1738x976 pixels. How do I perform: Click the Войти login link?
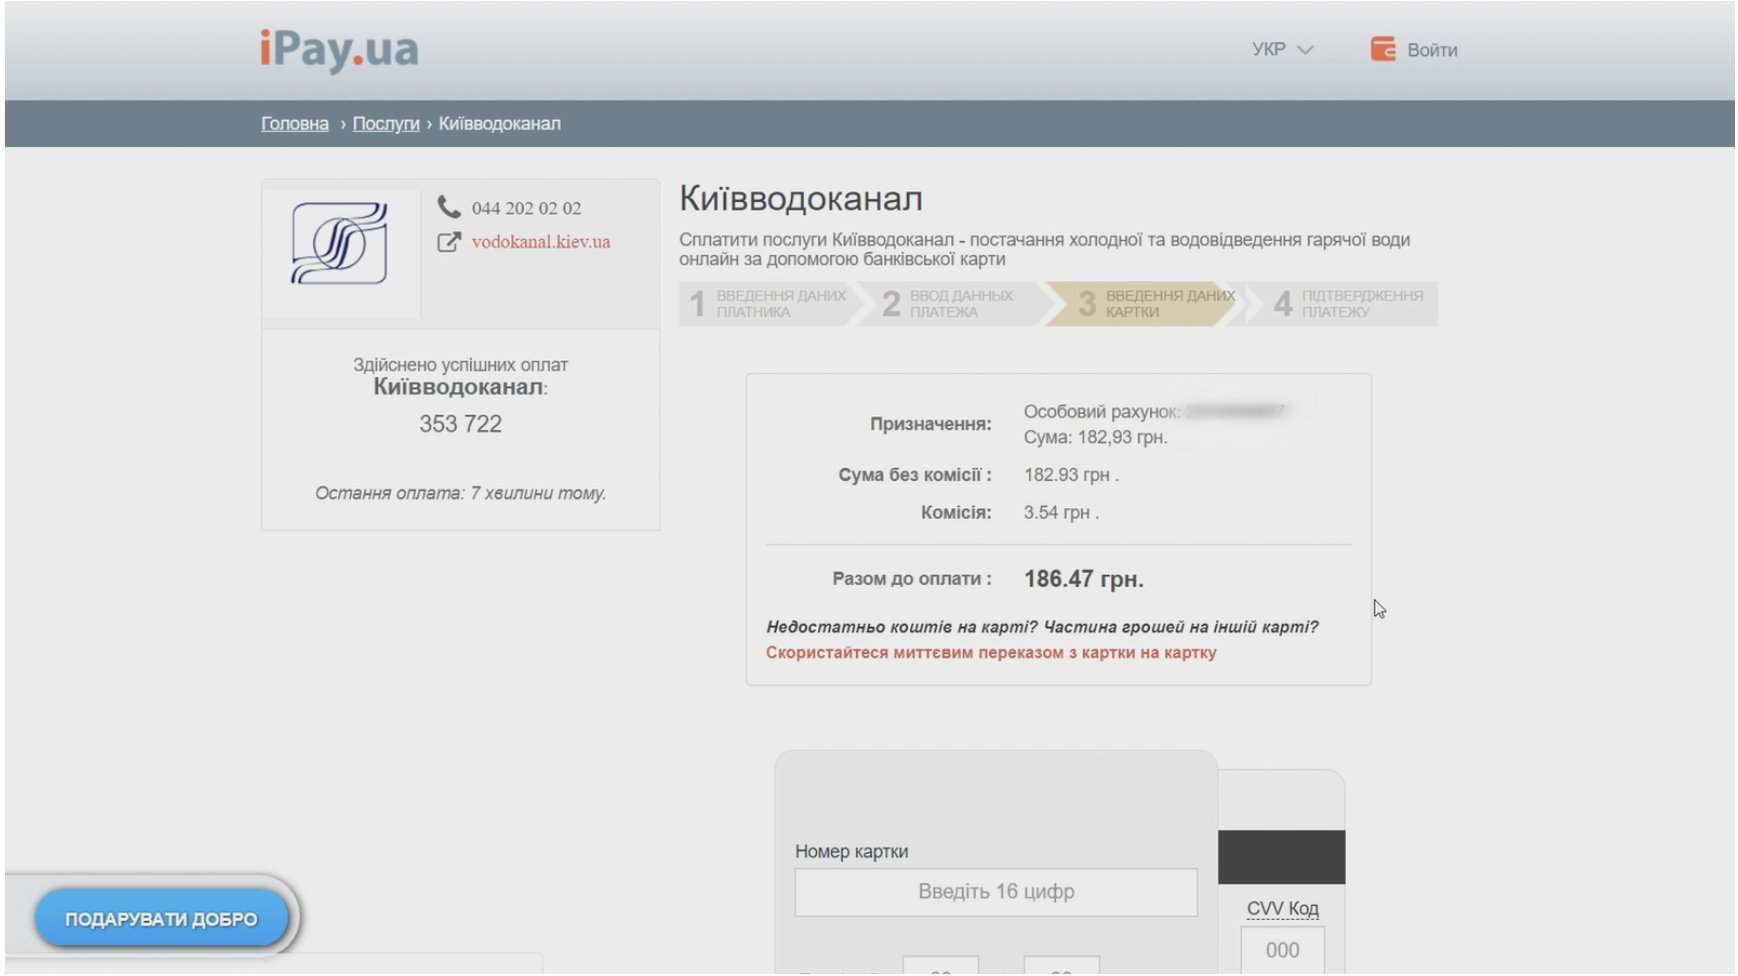pyautogui.click(x=1432, y=50)
